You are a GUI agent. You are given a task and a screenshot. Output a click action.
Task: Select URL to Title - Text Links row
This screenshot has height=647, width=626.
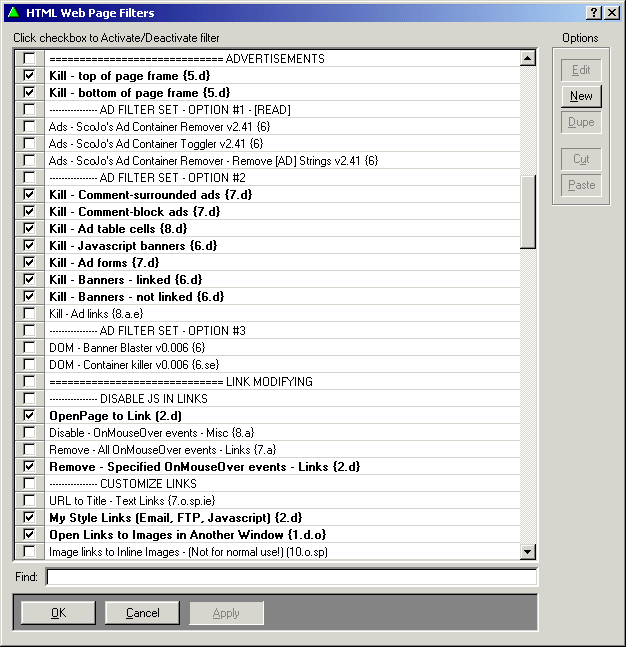[132, 501]
